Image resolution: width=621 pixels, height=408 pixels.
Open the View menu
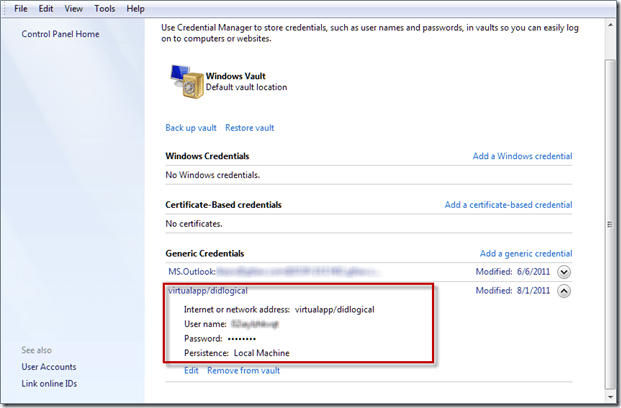pos(74,9)
